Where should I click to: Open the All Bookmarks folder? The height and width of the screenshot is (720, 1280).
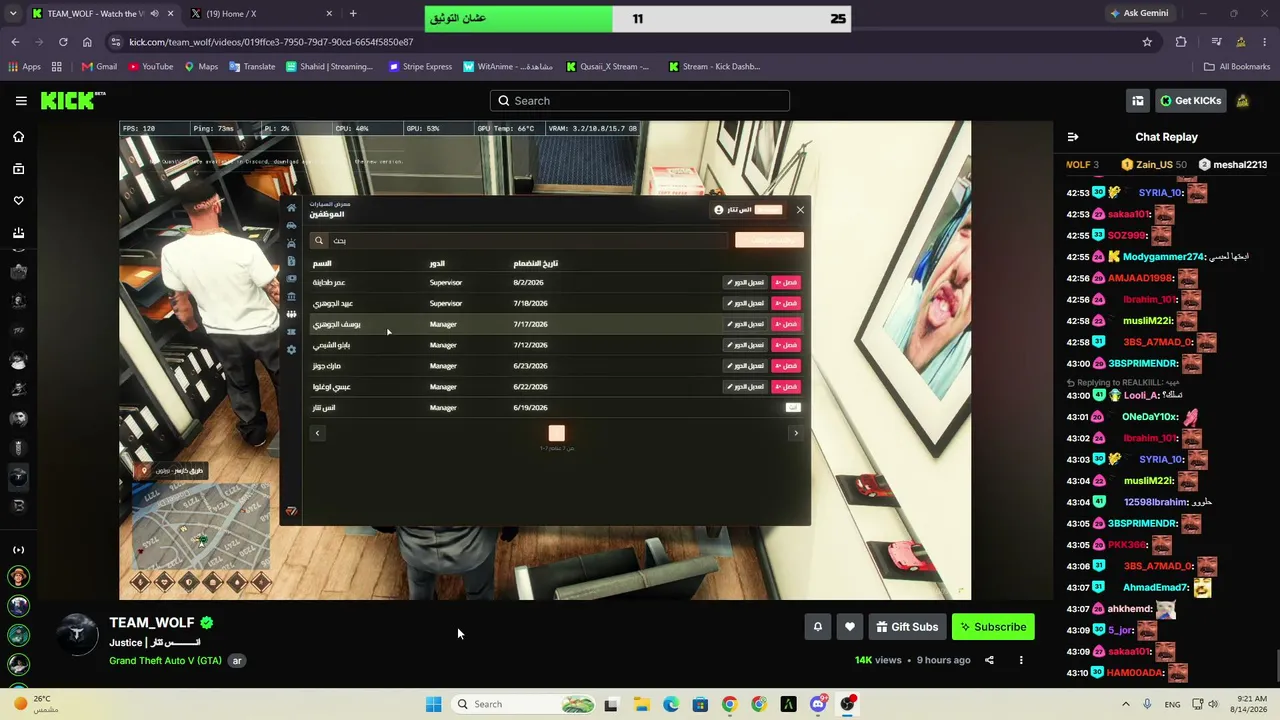(x=1237, y=67)
